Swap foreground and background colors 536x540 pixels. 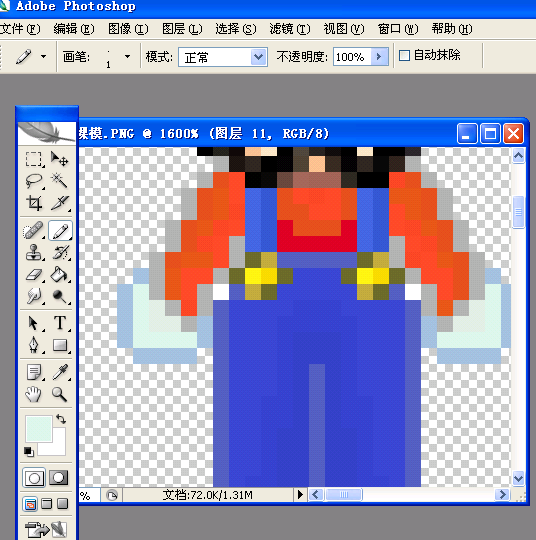point(61,419)
